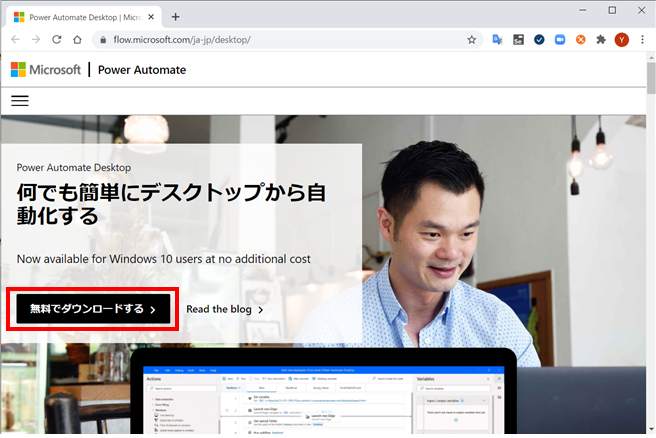Viewport: 656px width, 438px height.
Task: Open the hamburger navigation menu
Action: click(20, 101)
